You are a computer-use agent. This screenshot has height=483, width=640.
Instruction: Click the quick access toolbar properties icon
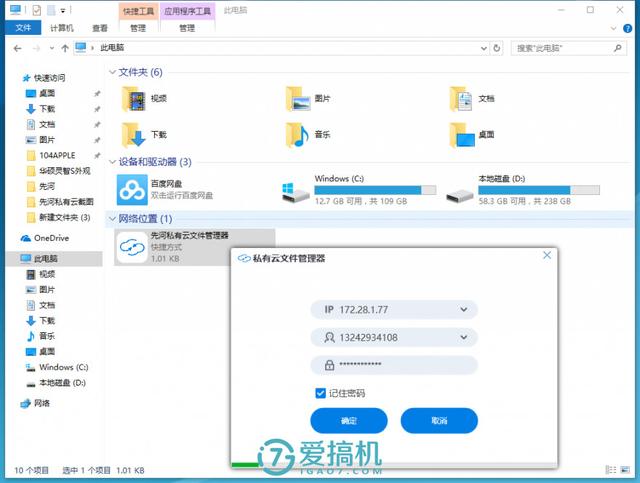pos(36,10)
